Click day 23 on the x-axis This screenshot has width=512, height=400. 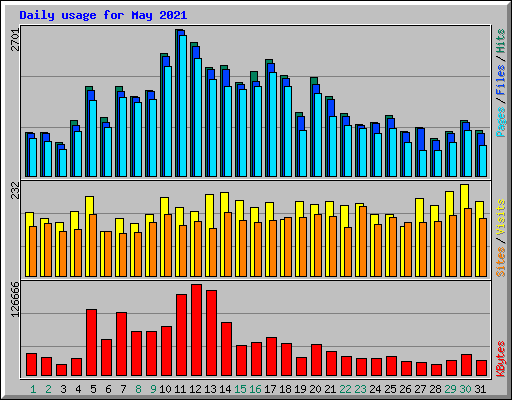pyautogui.click(x=360, y=389)
